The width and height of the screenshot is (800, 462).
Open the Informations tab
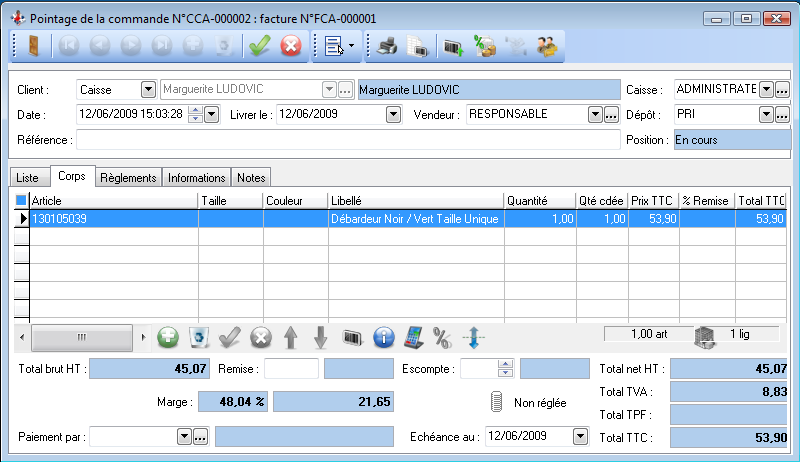(x=196, y=177)
